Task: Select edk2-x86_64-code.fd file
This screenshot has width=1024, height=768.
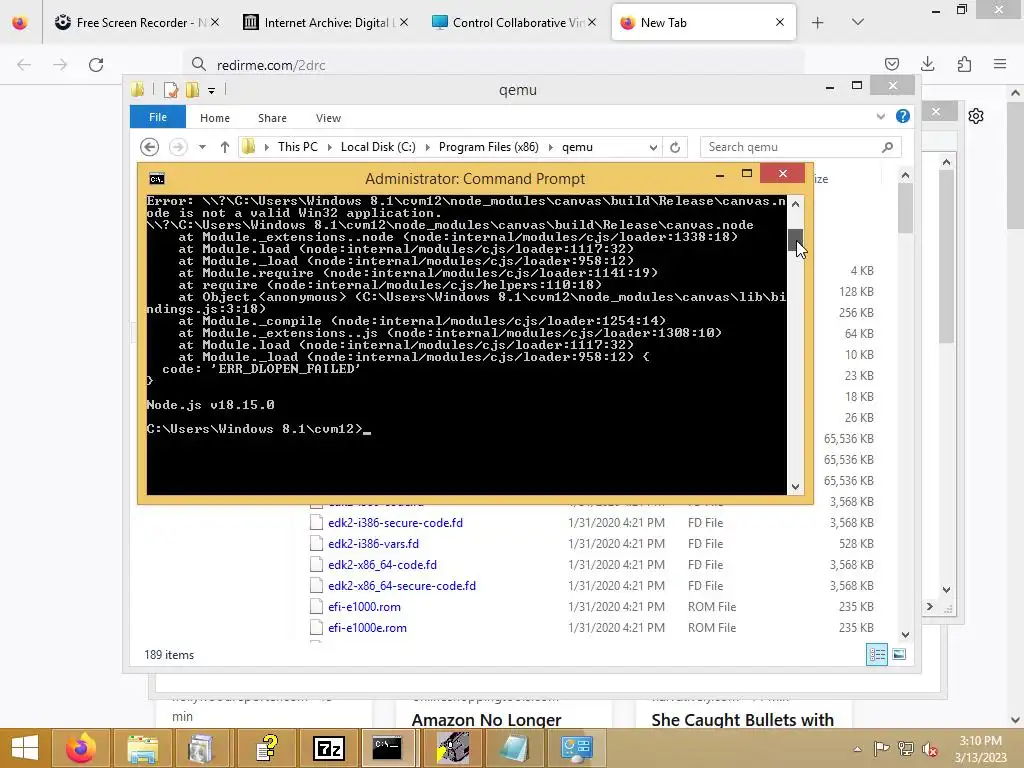Action: [x=382, y=564]
